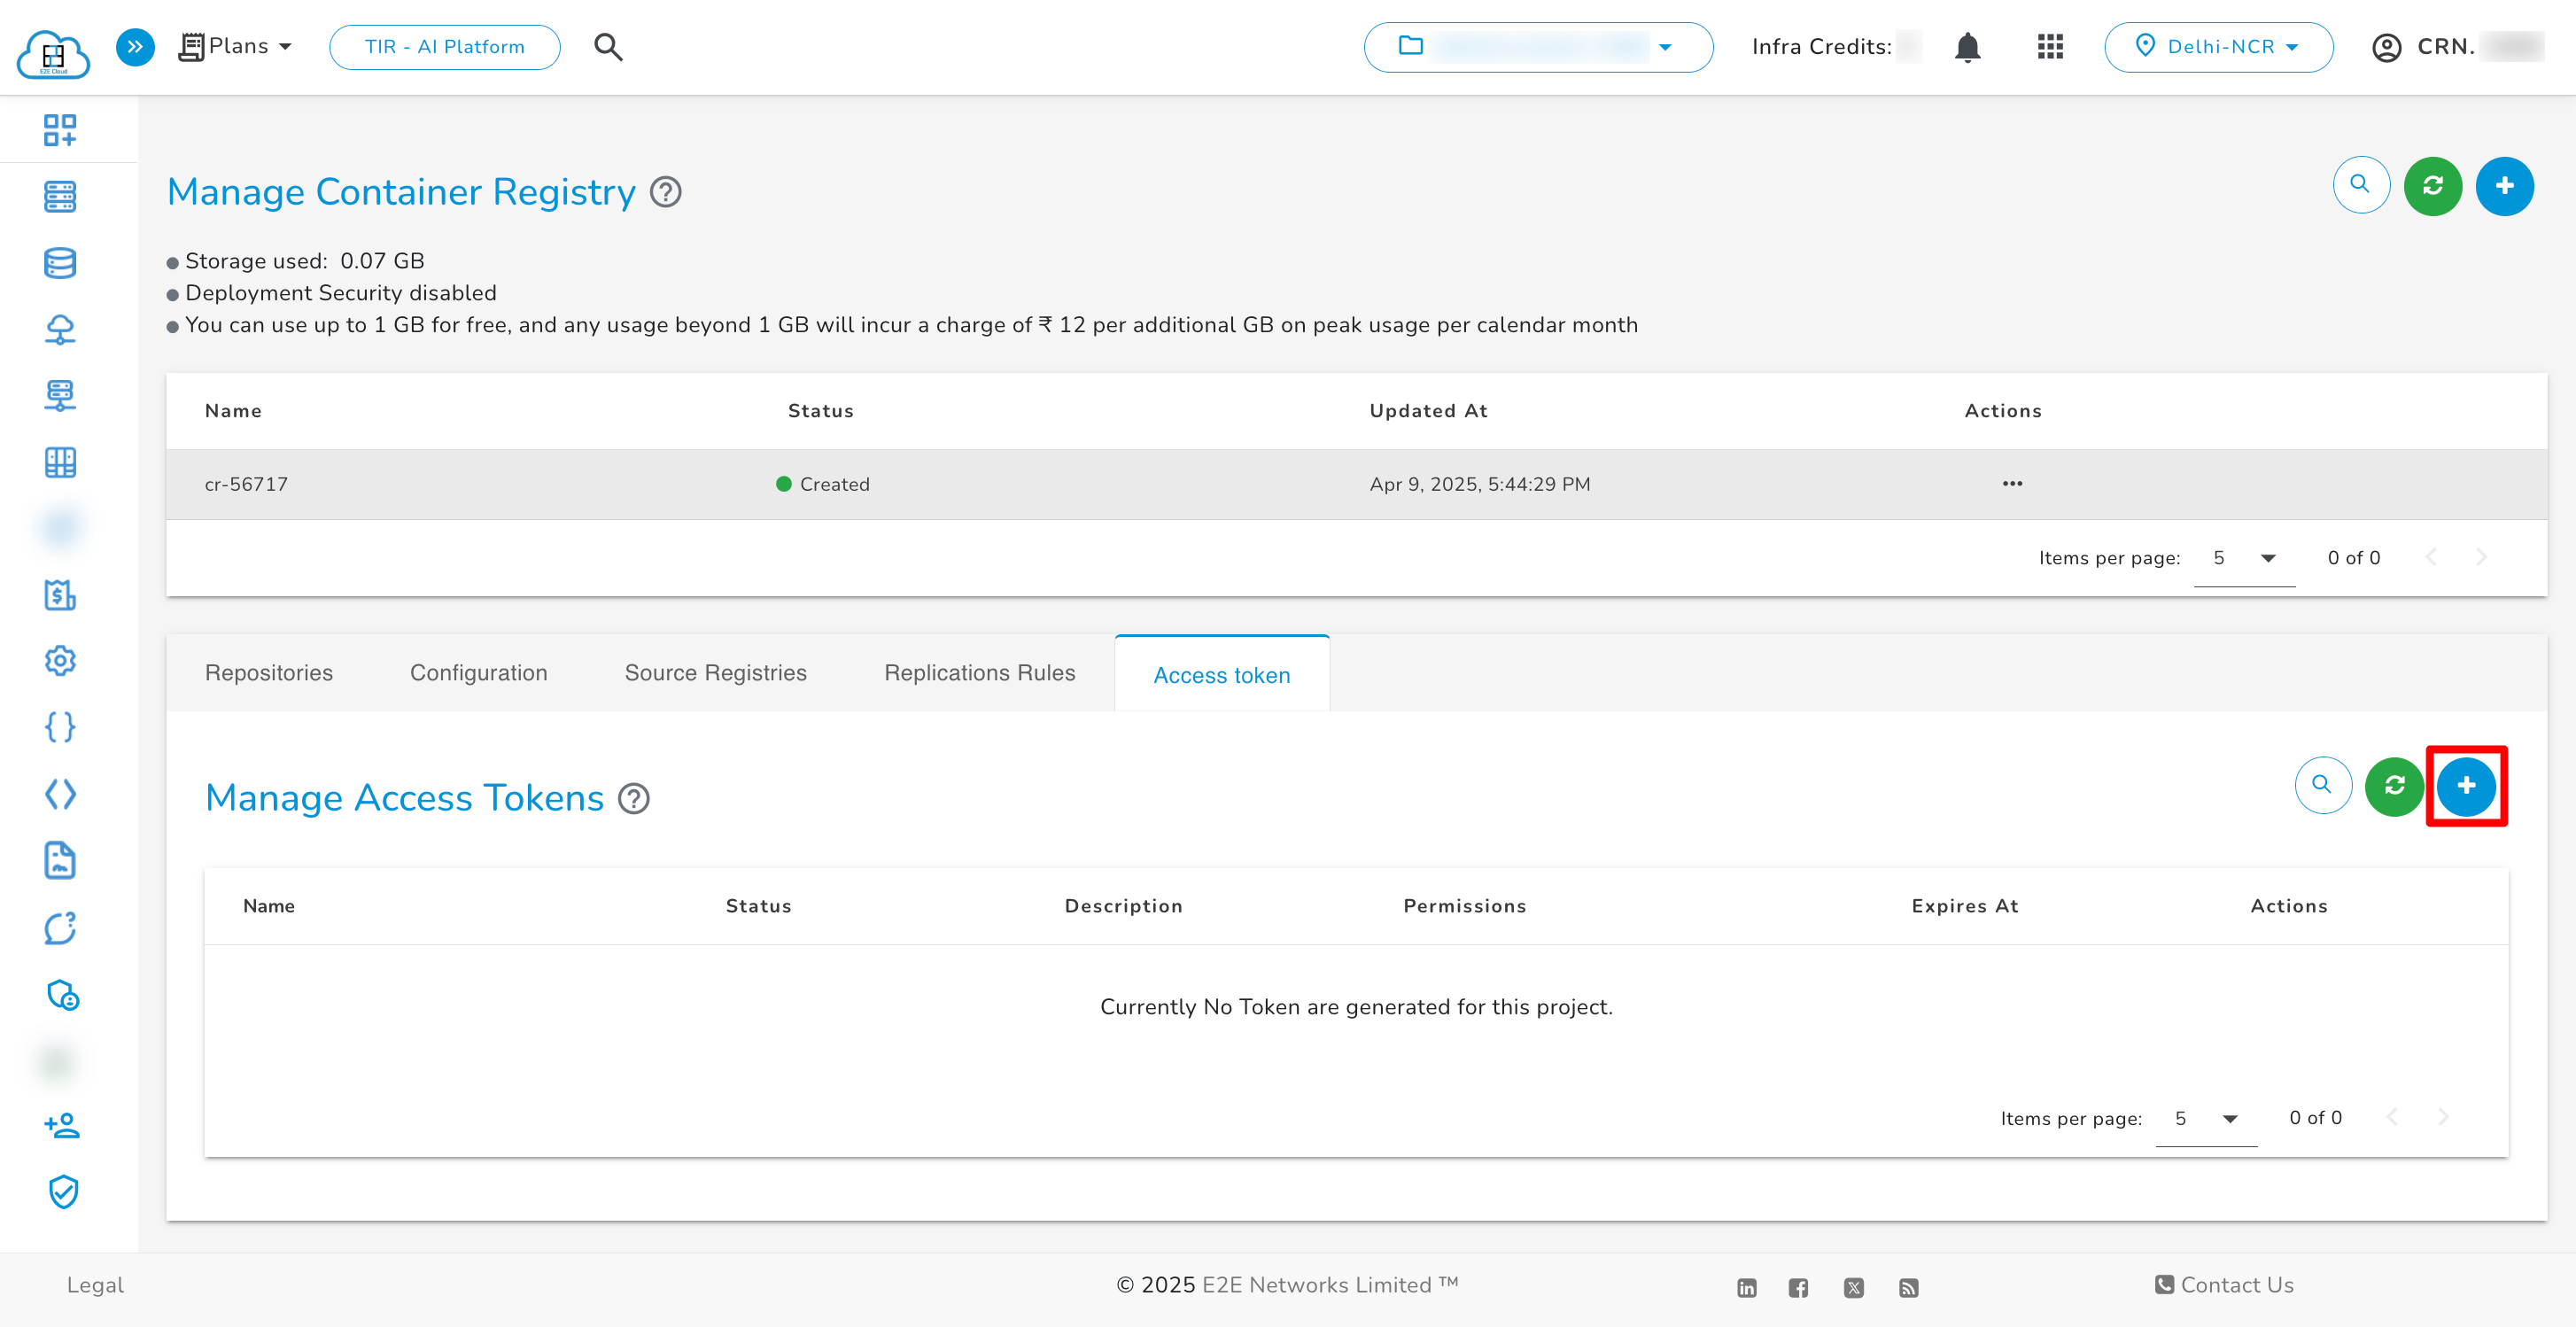This screenshot has height=1327, width=2576.
Task: Click the create container registry plus button
Action: click(2503, 186)
